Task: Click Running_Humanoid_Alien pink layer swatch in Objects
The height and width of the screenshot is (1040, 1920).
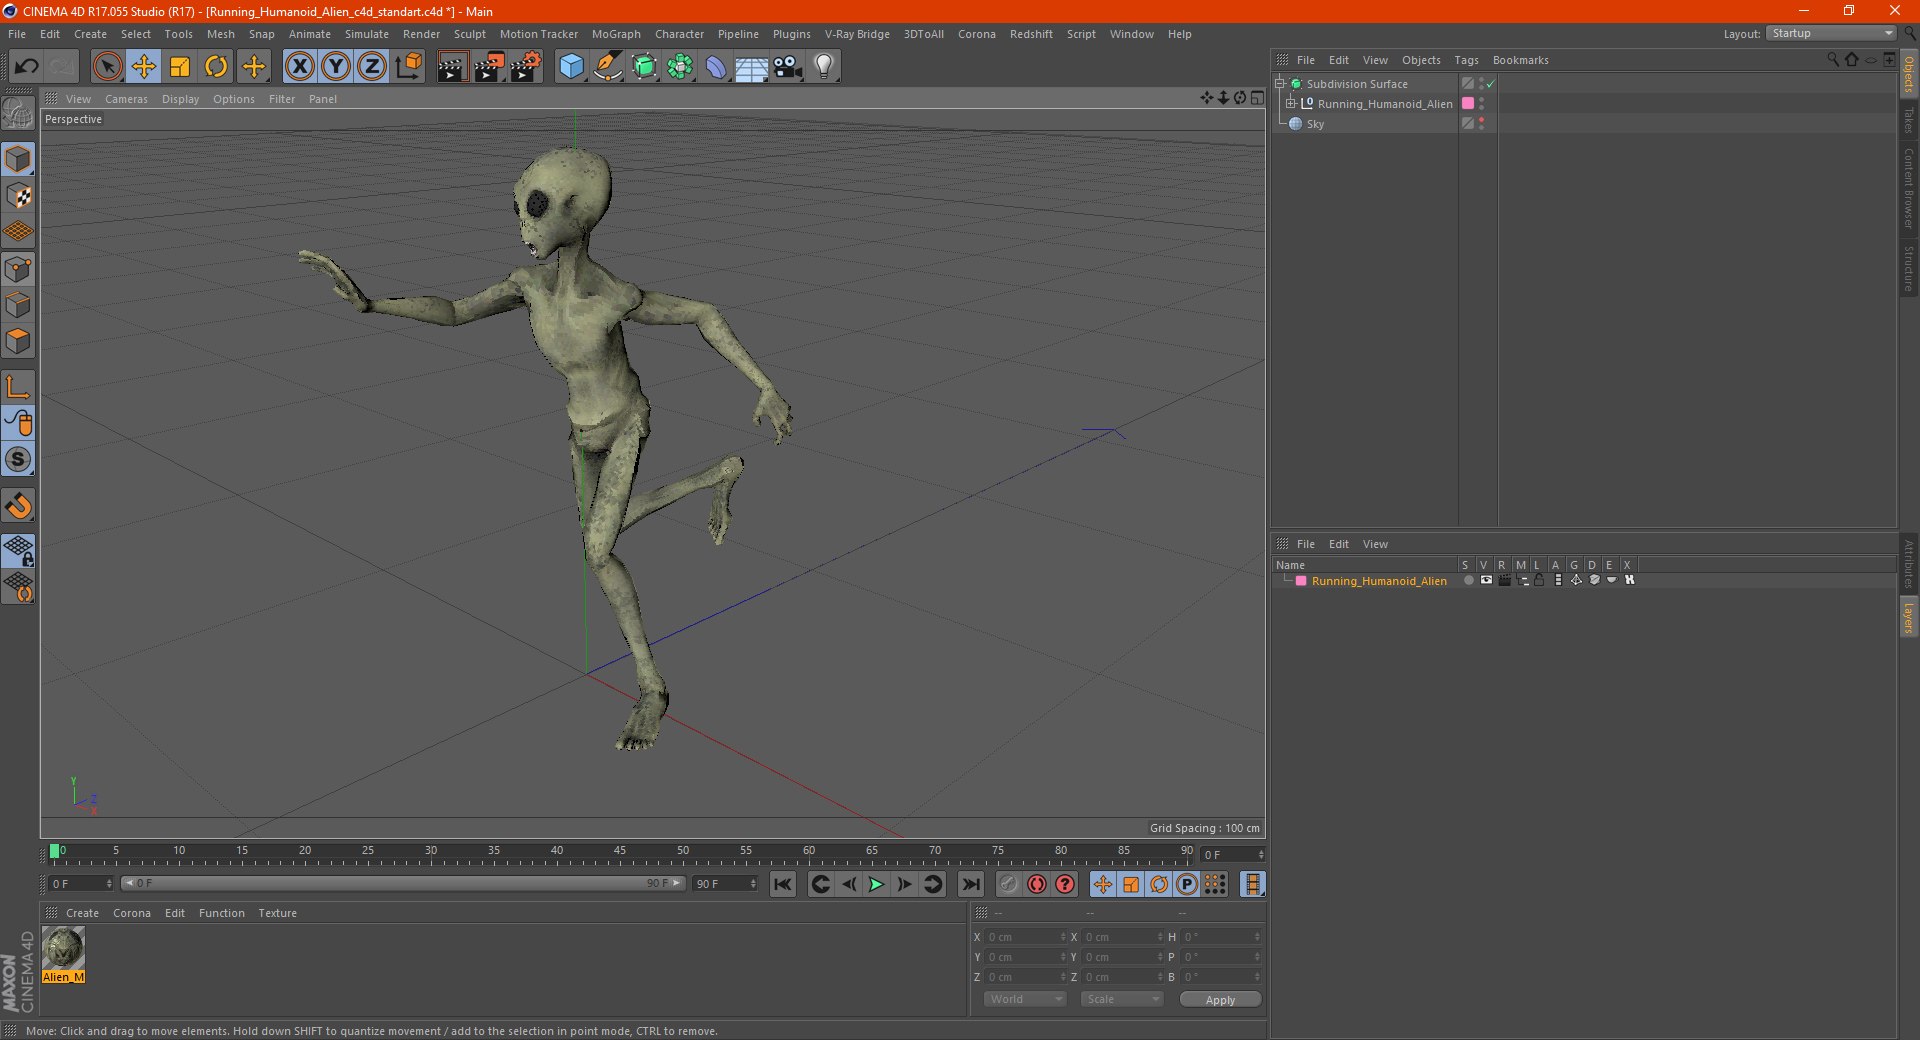Action: point(1468,103)
